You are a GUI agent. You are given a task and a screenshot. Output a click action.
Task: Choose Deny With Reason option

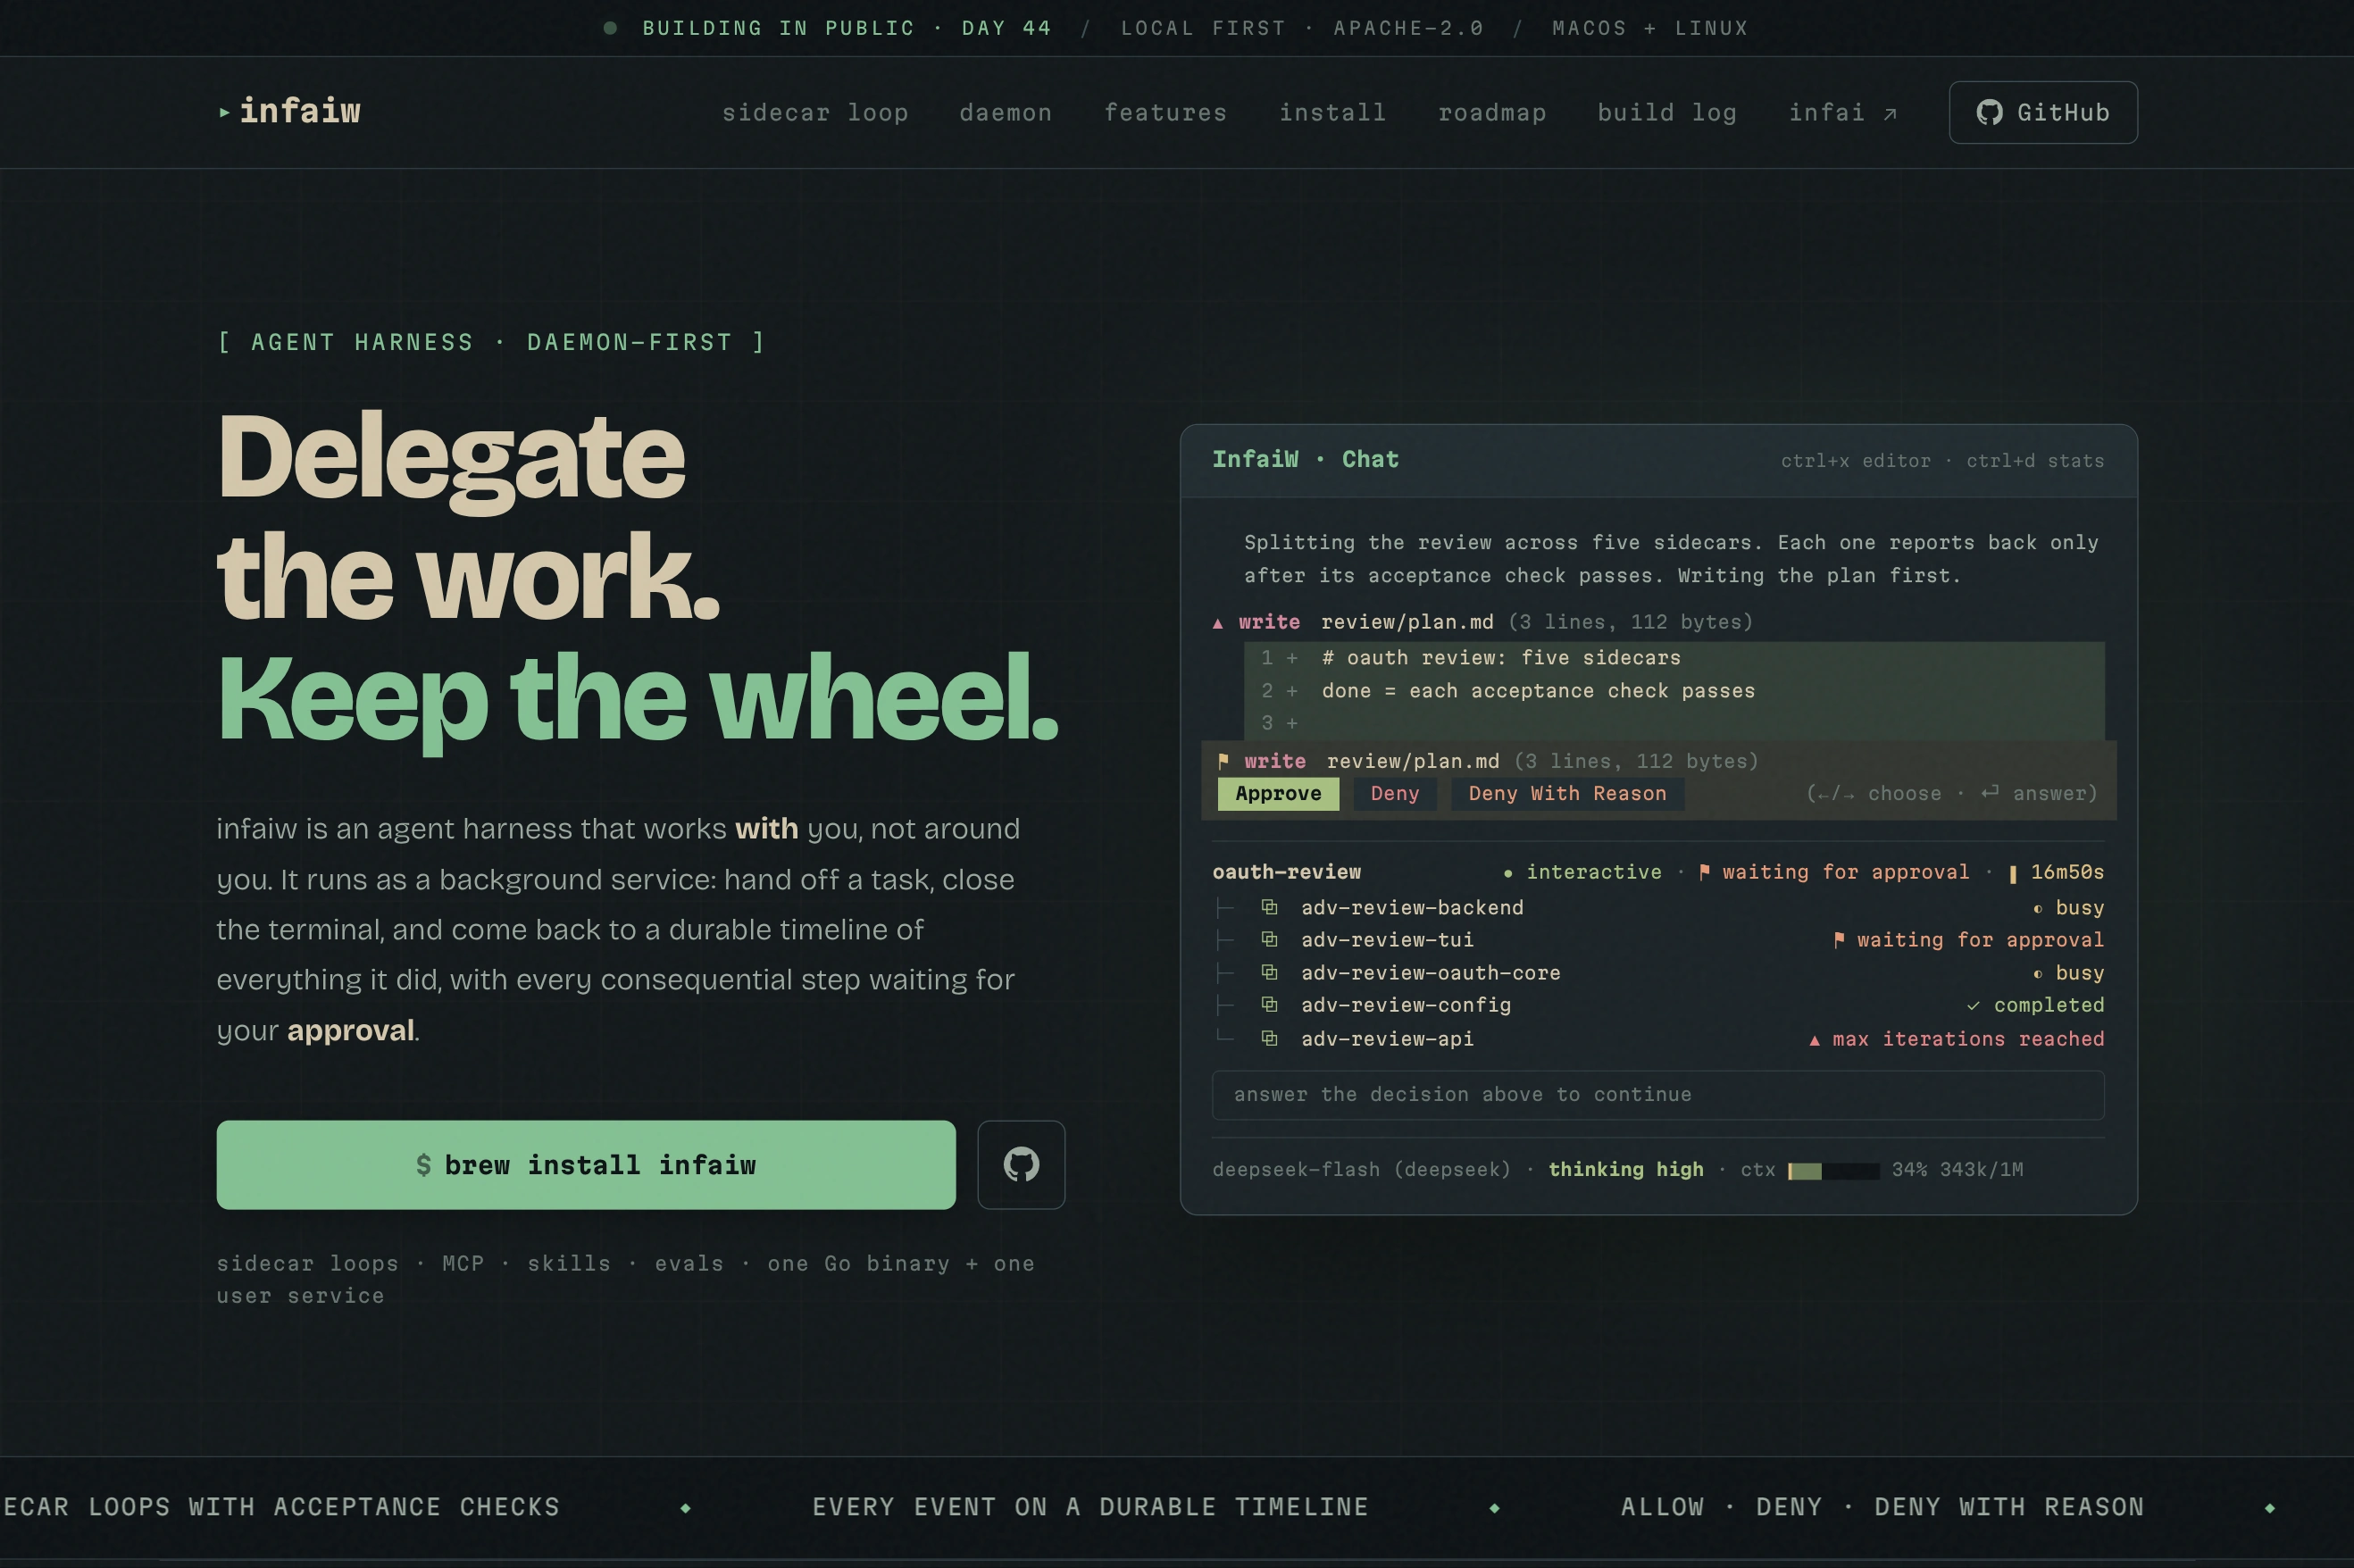point(1567,794)
